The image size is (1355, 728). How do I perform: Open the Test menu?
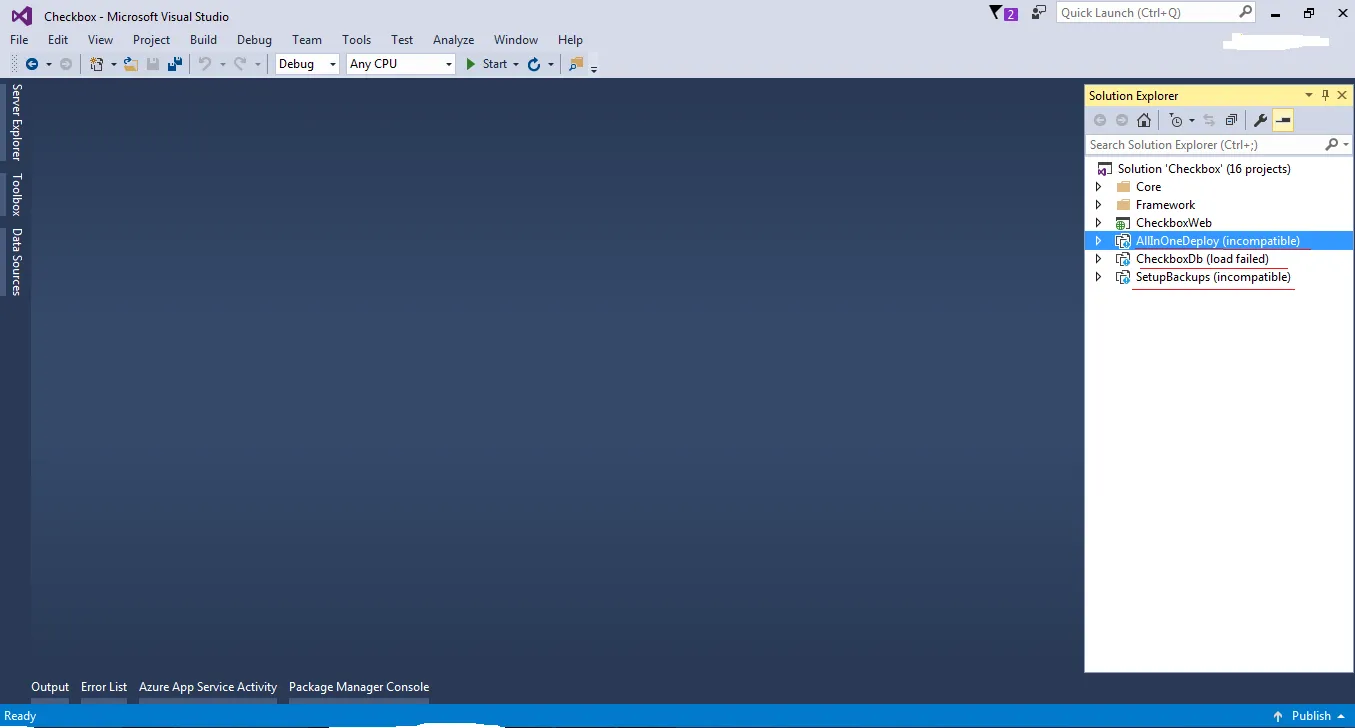402,40
